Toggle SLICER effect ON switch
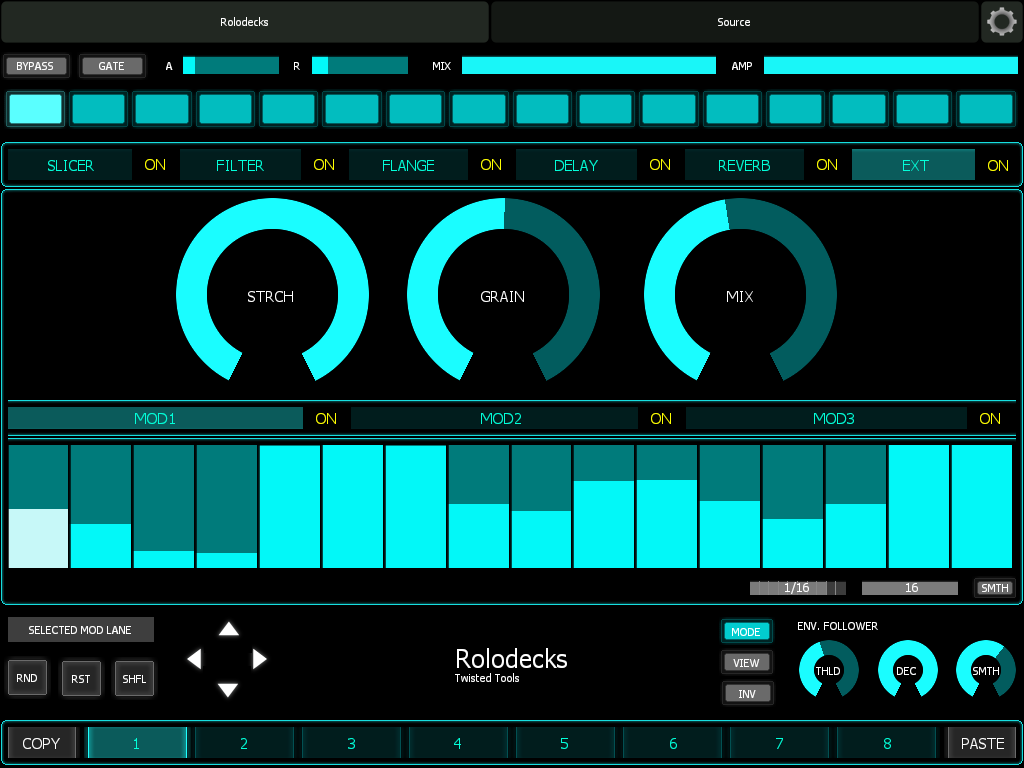The image size is (1024, 768). (155, 165)
